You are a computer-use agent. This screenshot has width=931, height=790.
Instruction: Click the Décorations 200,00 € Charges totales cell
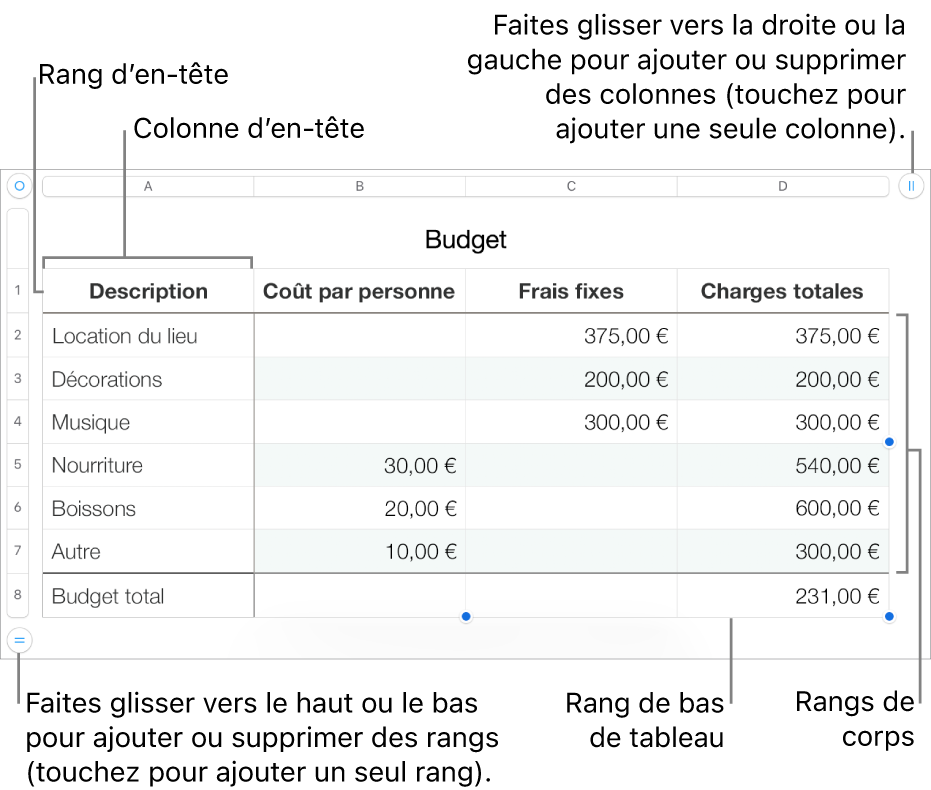(782, 379)
